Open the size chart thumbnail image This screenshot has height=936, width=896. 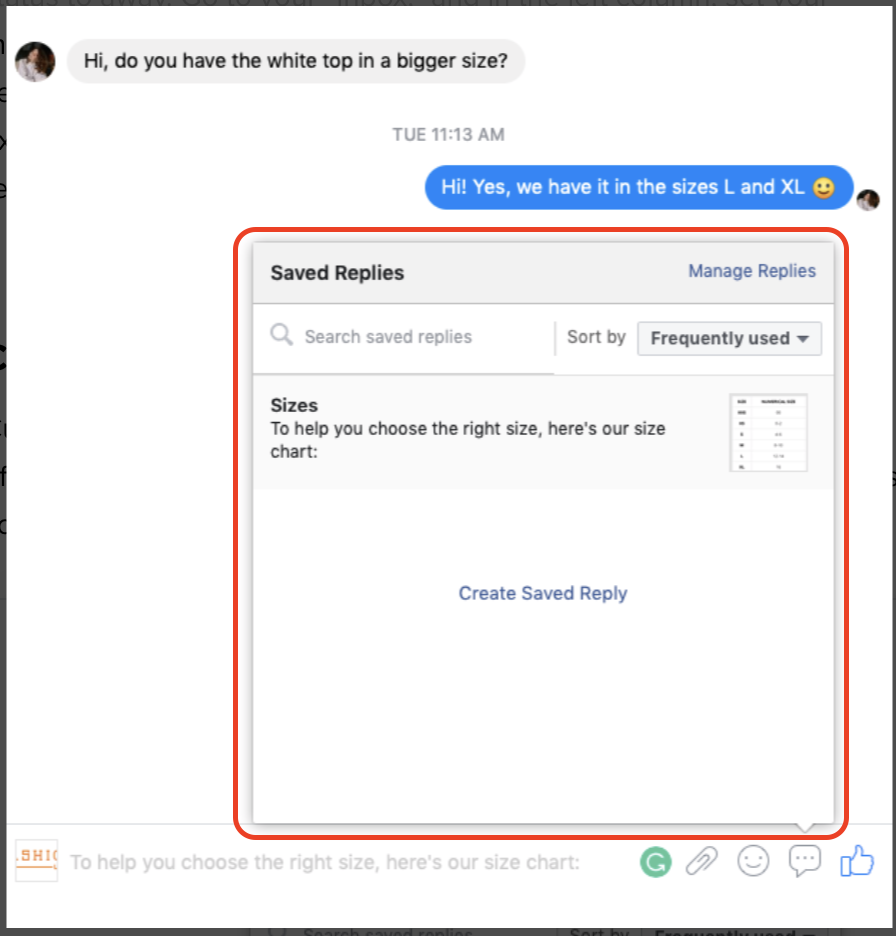pyautogui.click(x=768, y=432)
